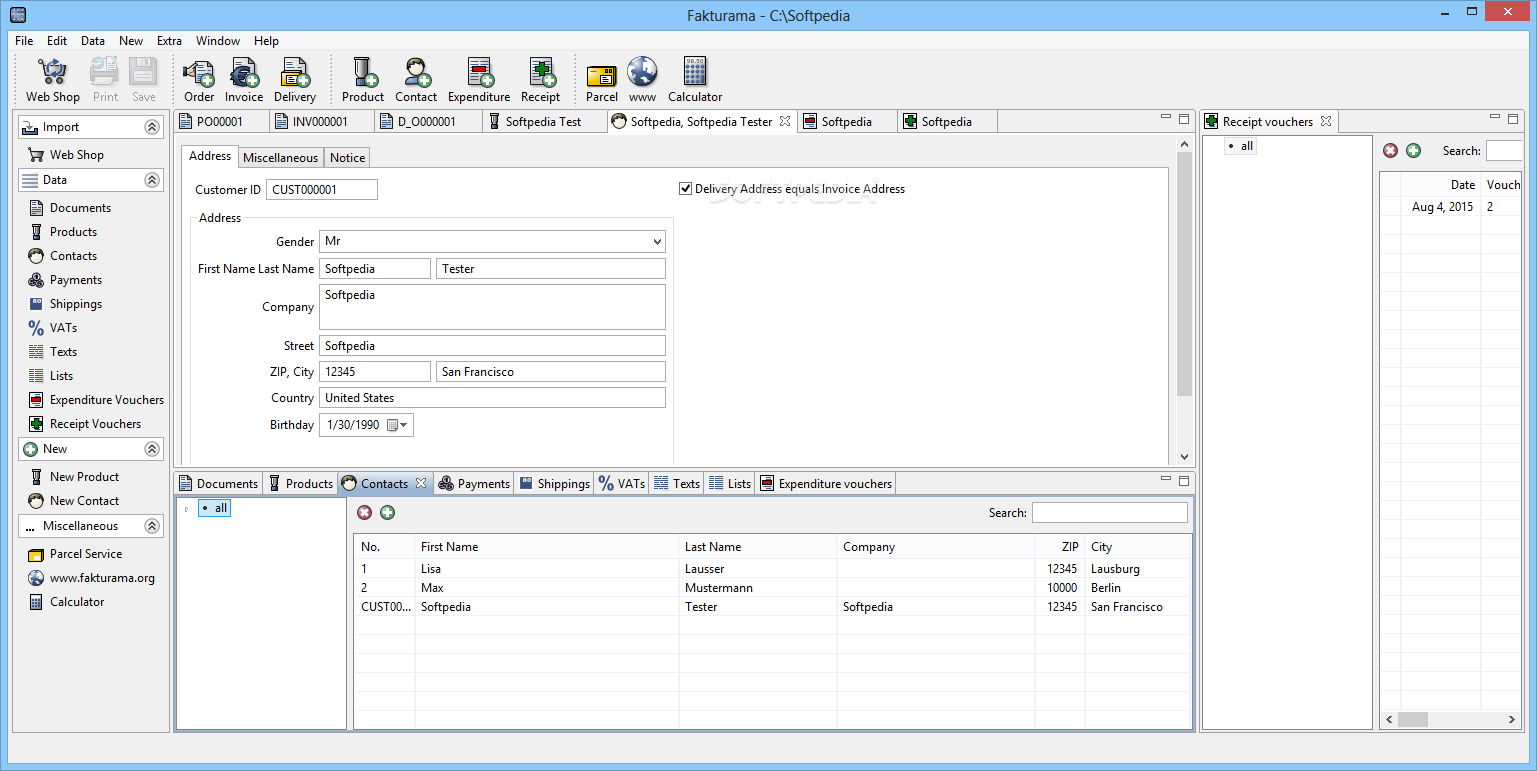Expand the 'all' tree node in Contacts
1537x771 pixels.
[x=186, y=509]
